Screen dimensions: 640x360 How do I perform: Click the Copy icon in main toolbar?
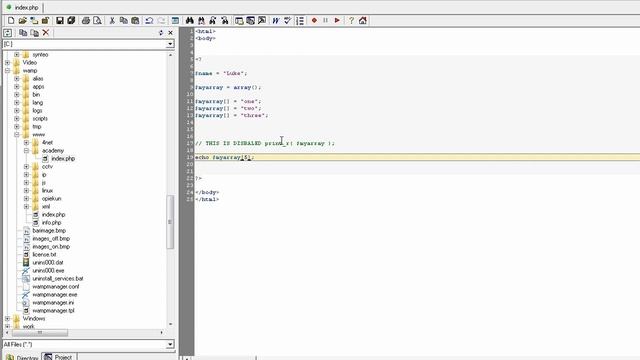pyautogui.click(x=123, y=20)
